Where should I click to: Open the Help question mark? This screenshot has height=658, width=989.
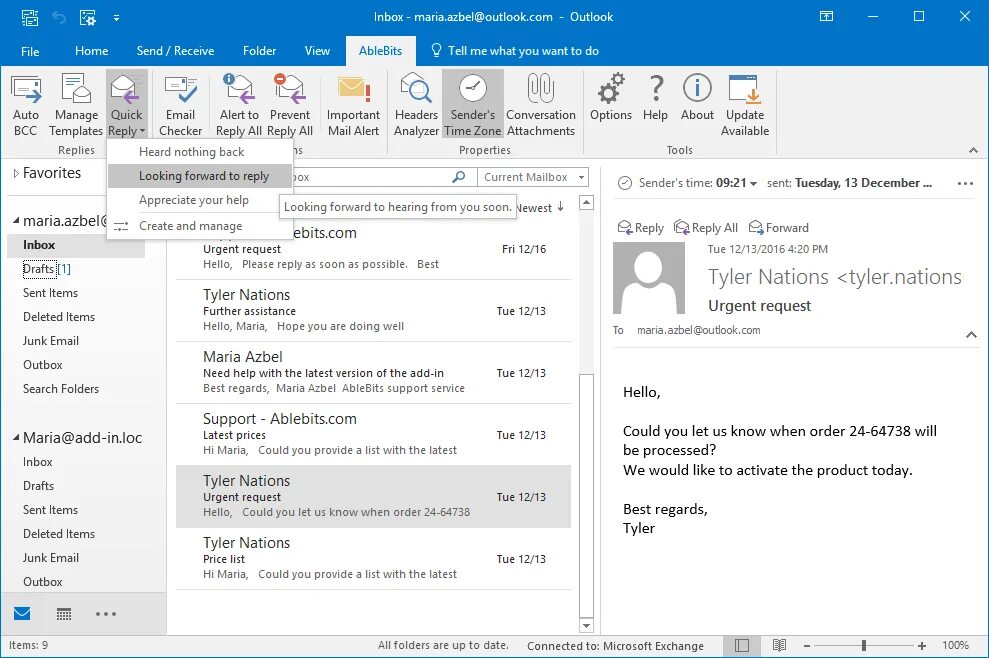pyautogui.click(x=655, y=98)
